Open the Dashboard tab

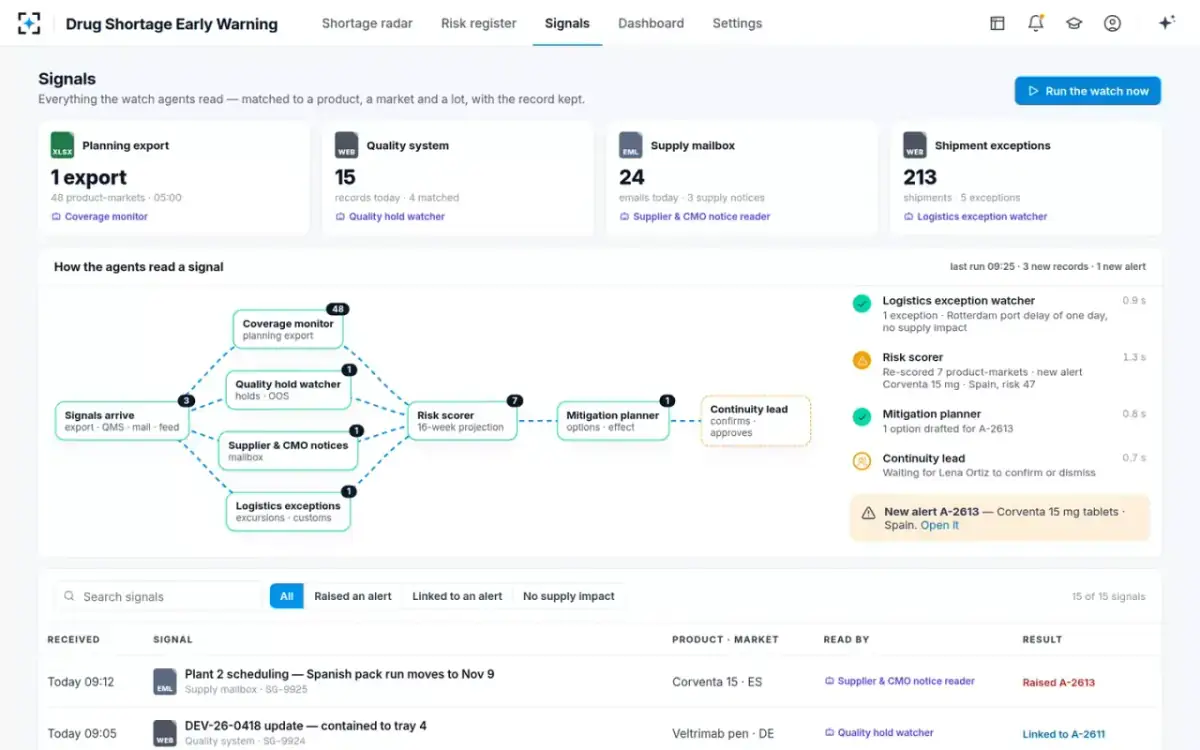pos(651,23)
